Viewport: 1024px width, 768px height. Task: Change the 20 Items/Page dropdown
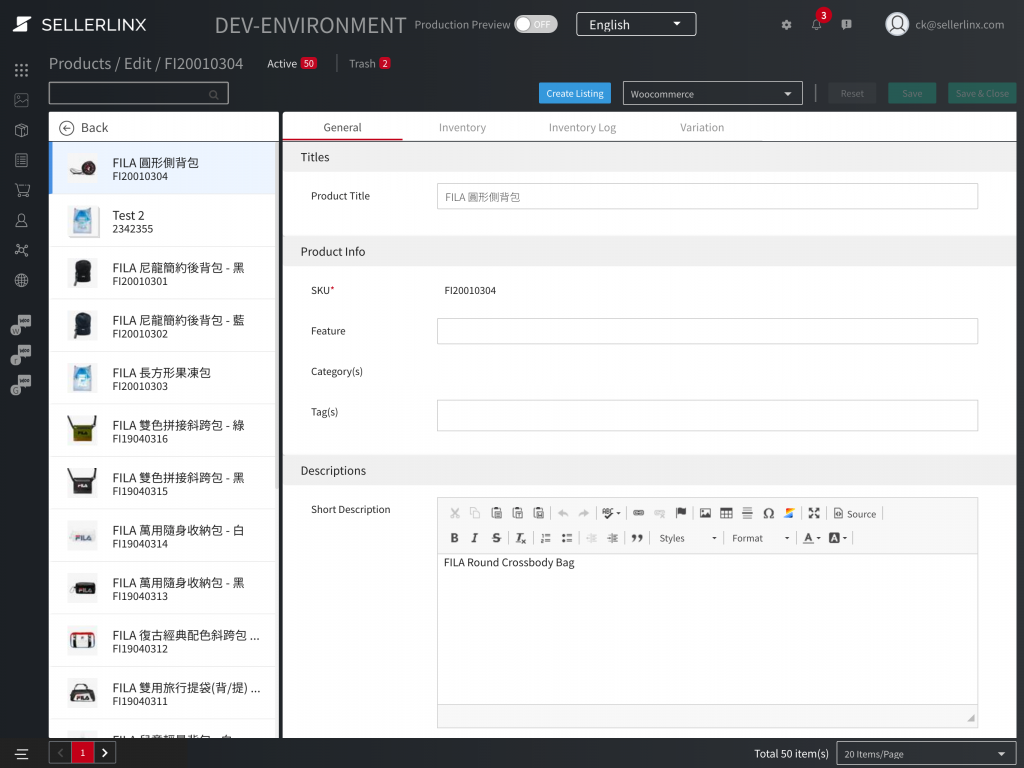tap(926, 754)
